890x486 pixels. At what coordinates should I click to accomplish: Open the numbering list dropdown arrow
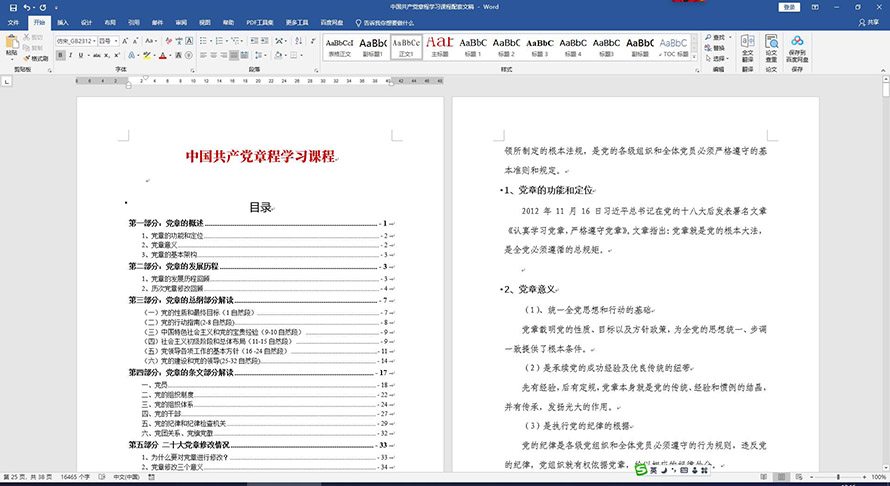[x=226, y=41]
